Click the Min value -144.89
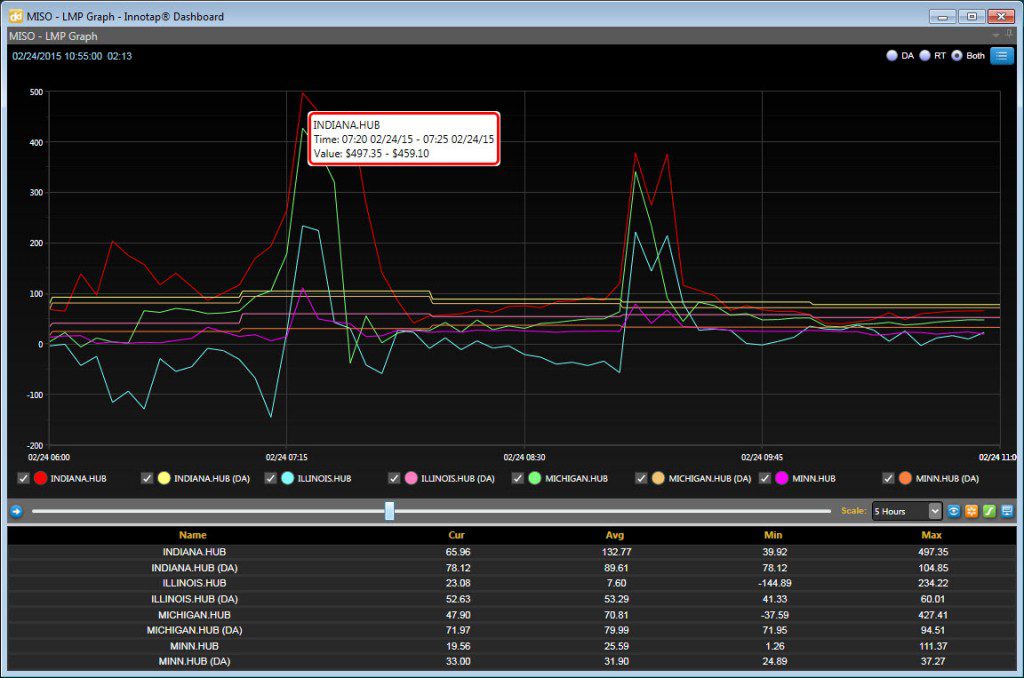1024x678 pixels. (775, 583)
